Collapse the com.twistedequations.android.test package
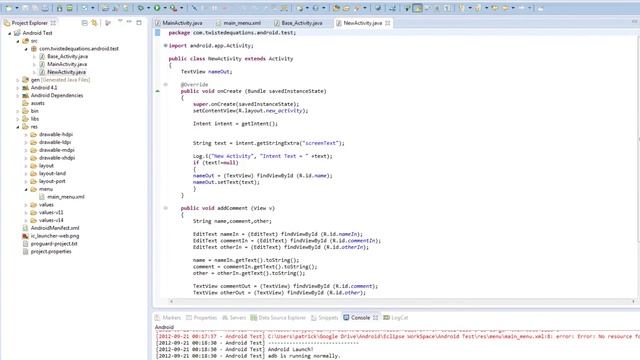640x360 pixels. [x=26, y=49]
